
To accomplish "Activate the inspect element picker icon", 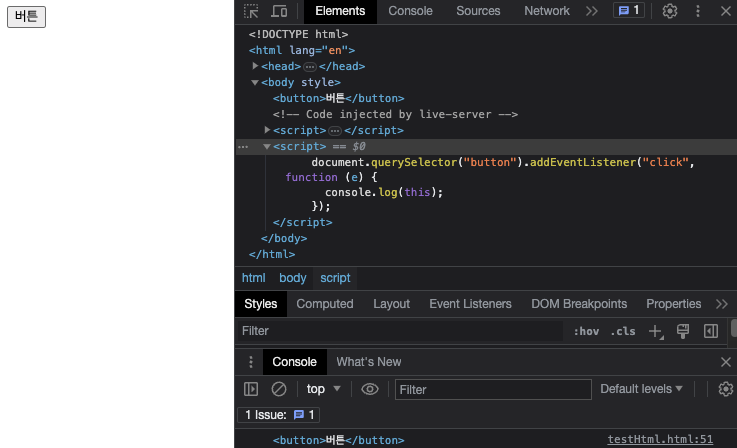I will 251,11.
